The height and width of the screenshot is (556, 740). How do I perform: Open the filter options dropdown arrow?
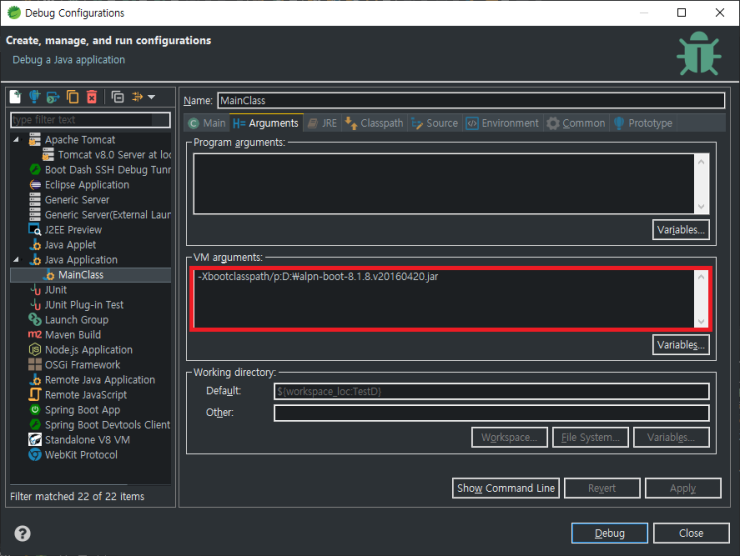click(152, 97)
